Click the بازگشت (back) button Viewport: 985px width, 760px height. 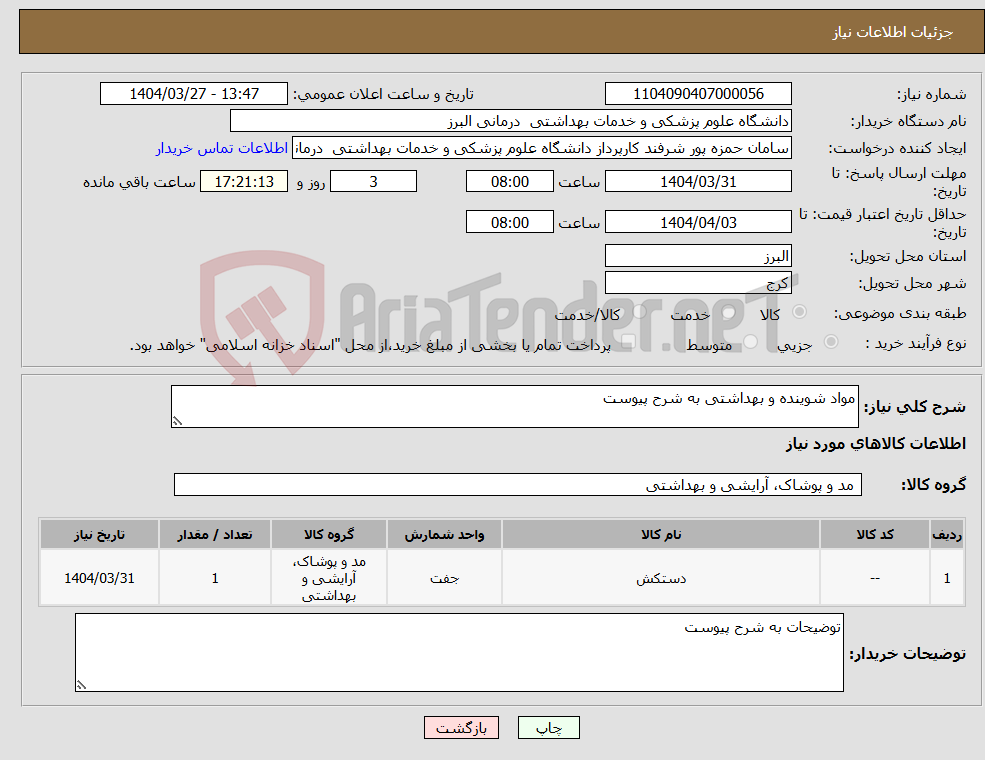[x=461, y=727]
